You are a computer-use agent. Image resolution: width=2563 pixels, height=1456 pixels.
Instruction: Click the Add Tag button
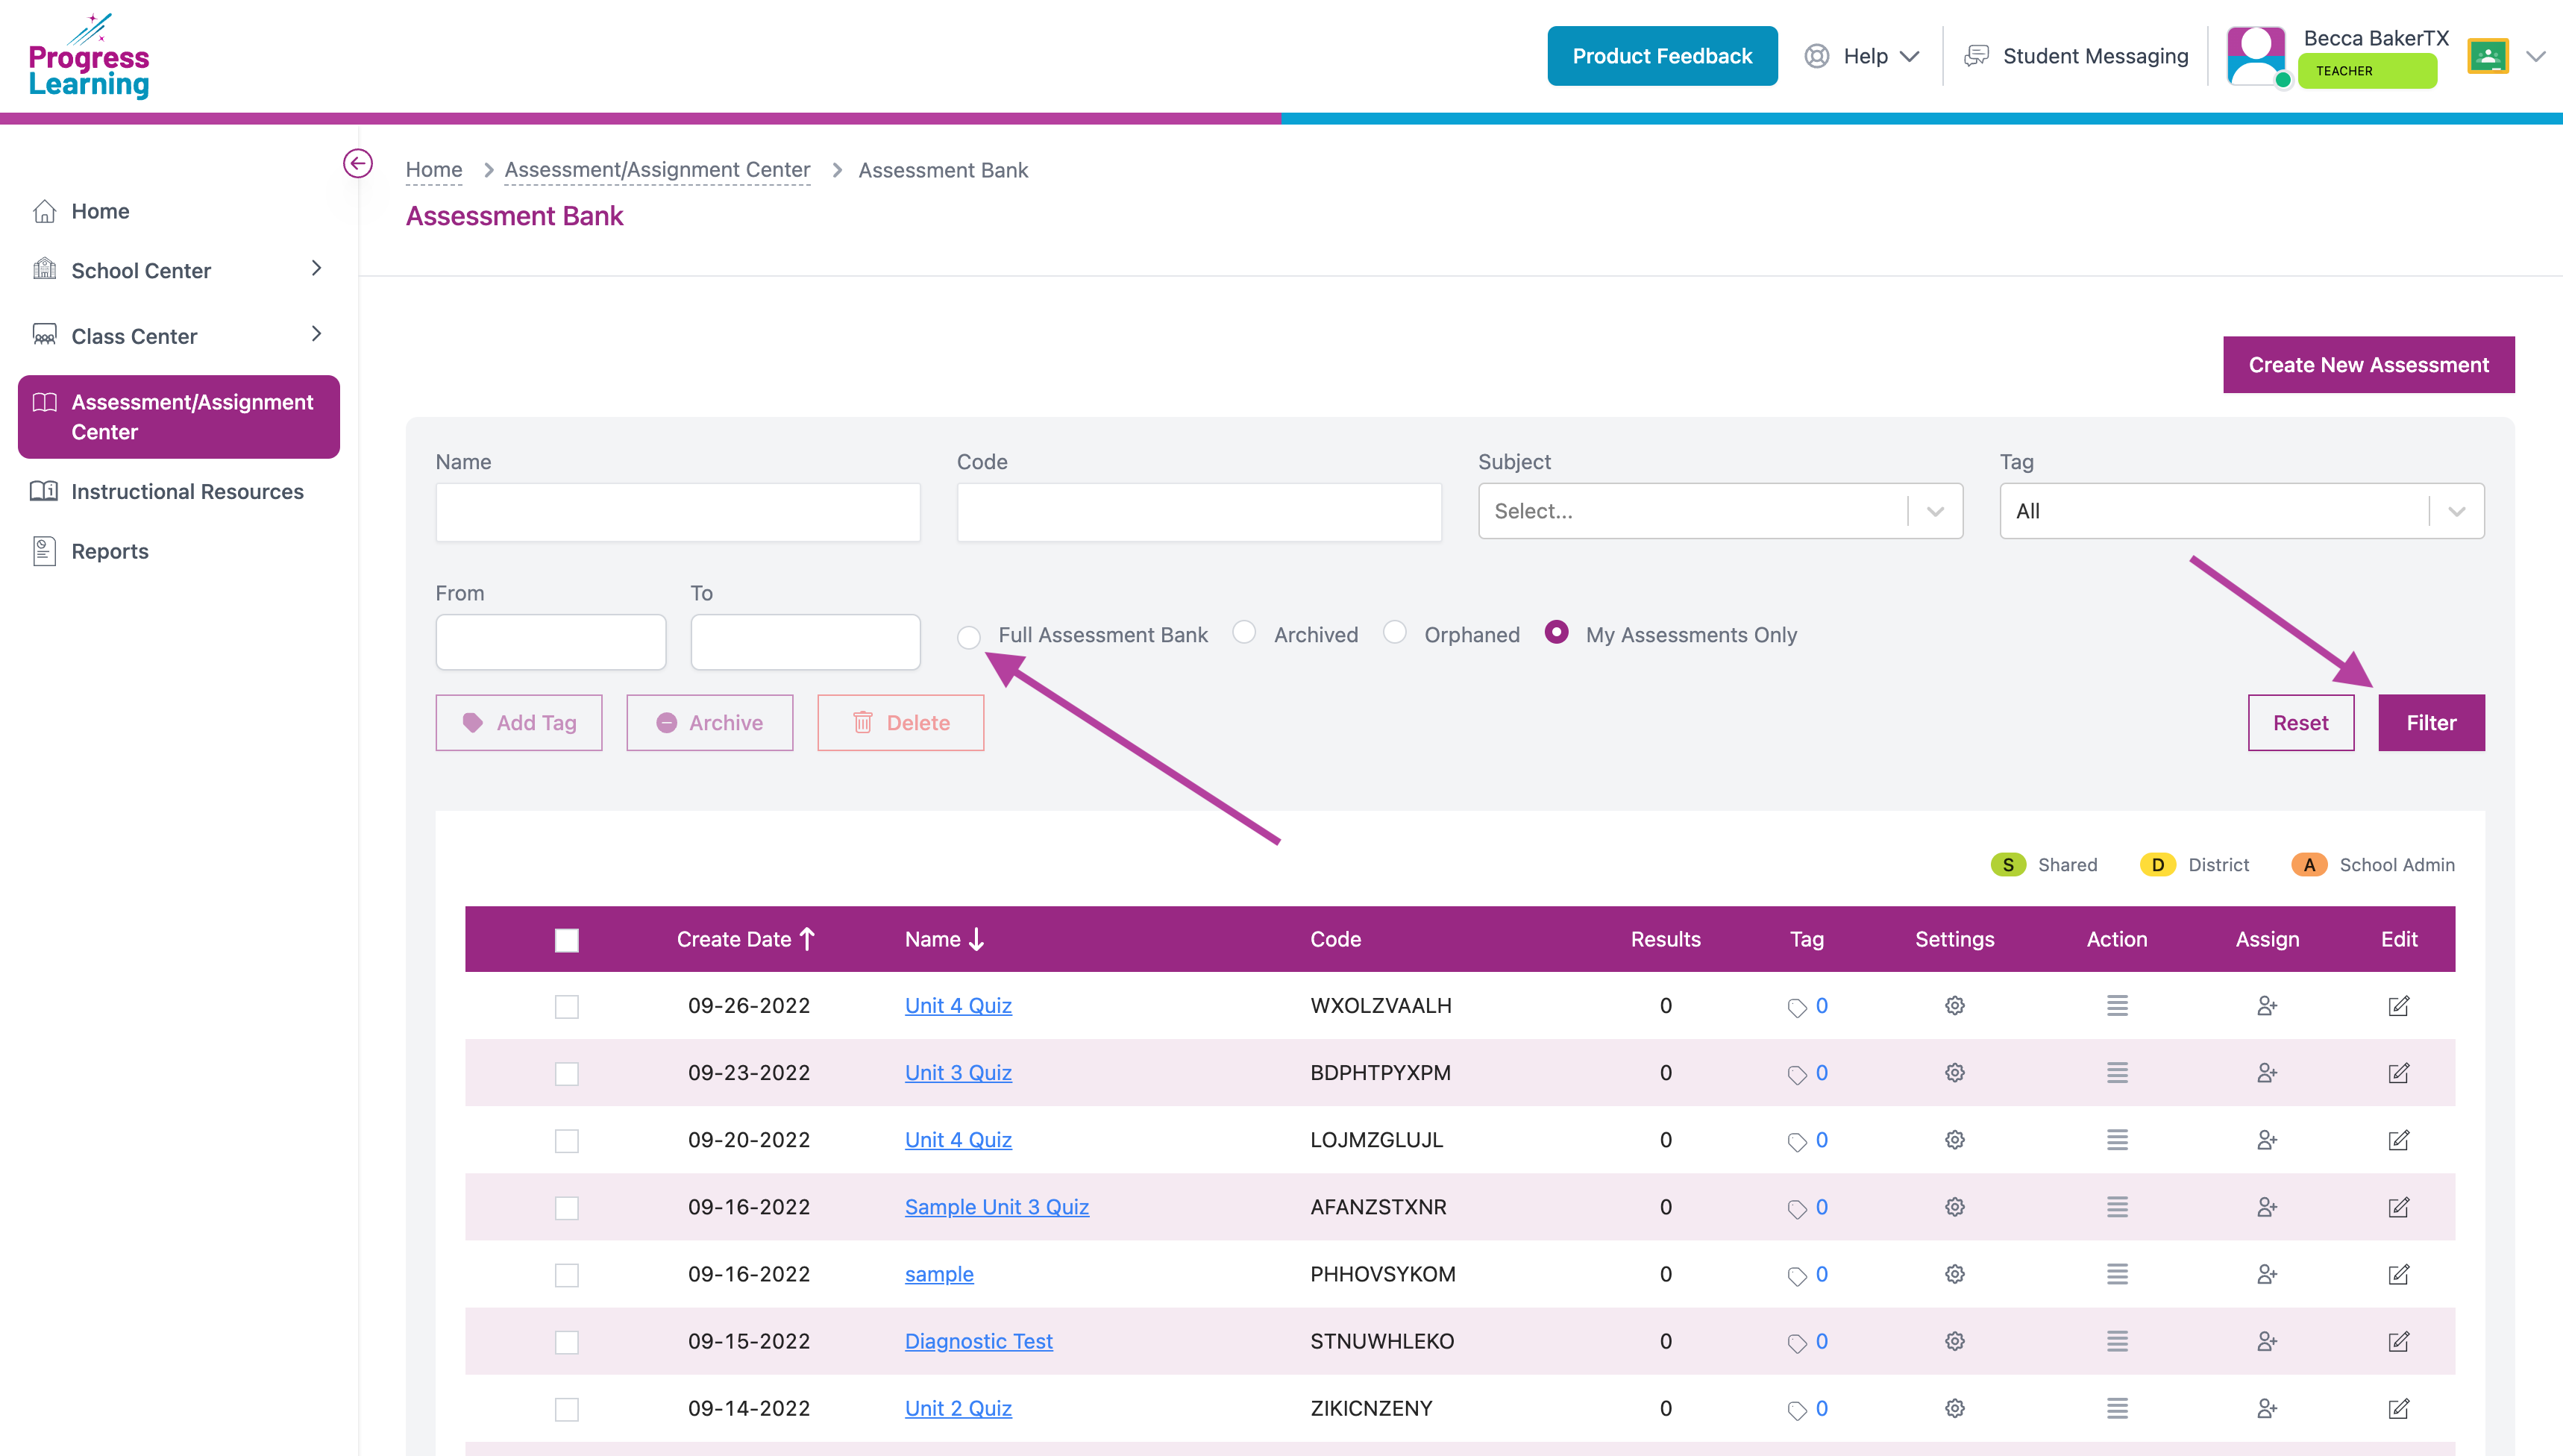(518, 722)
